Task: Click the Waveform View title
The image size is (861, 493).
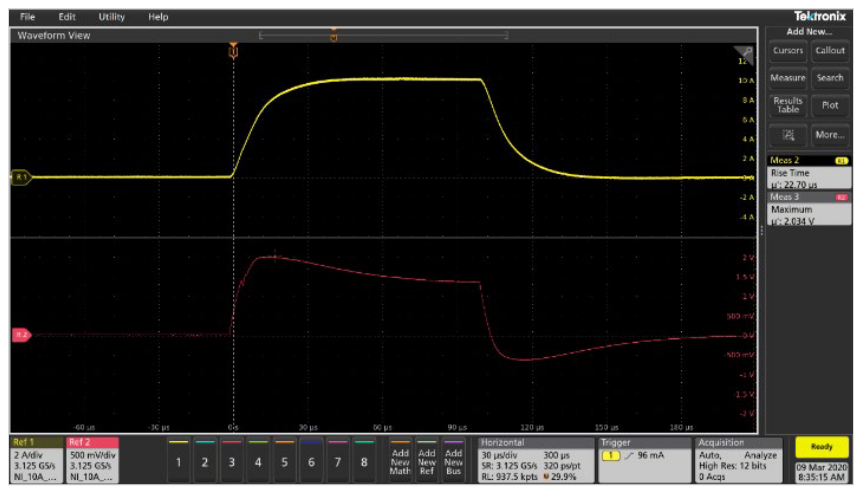Action: coord(54,36)
